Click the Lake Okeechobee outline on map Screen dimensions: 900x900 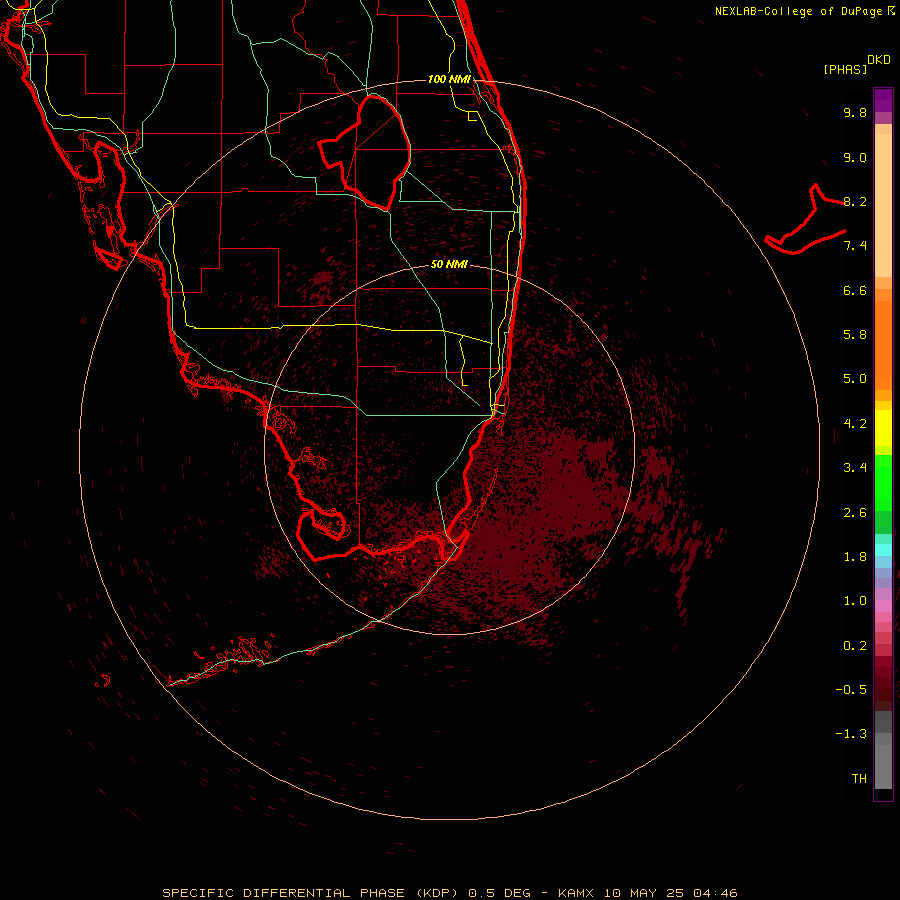(365, 152)
